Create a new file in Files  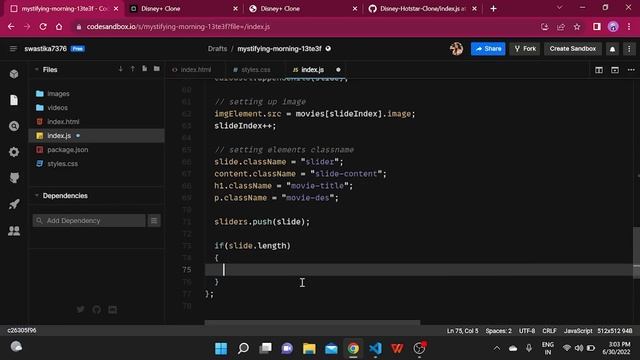pyautogui.click(x=144, y=69)
